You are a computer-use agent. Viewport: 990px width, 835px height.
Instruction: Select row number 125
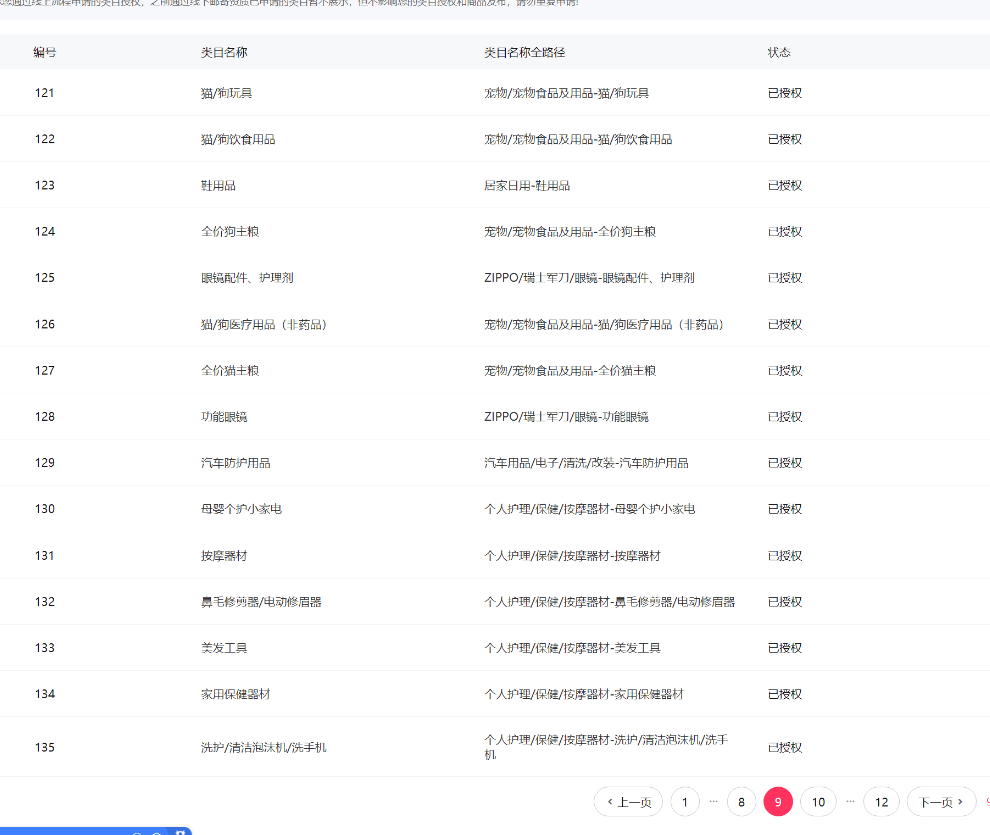pos(45,278)
